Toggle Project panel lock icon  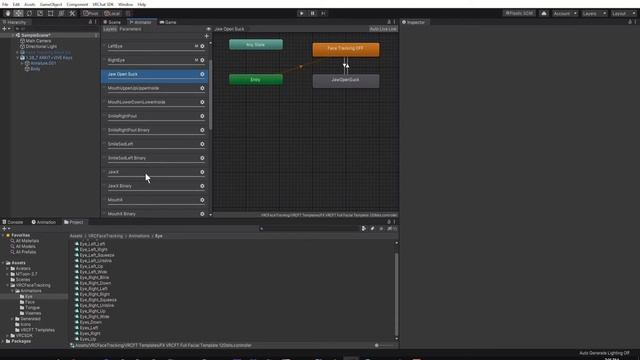[x=389, y=222]
